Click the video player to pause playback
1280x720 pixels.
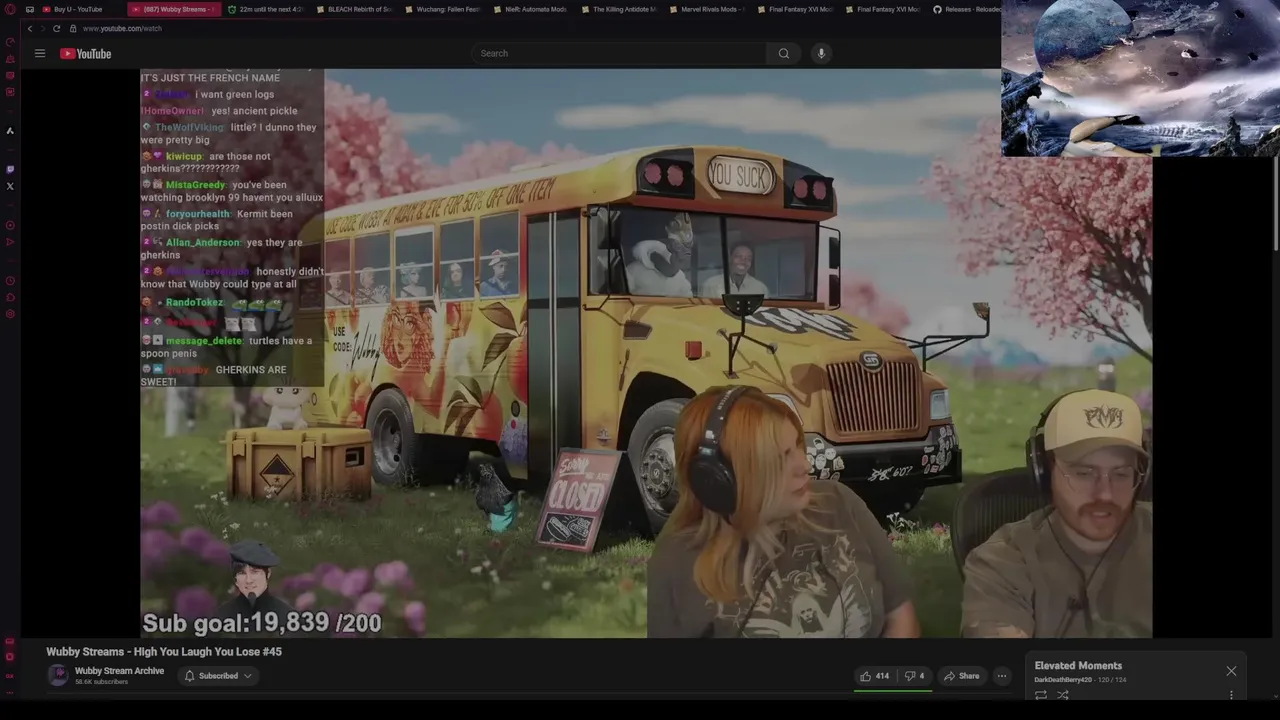point(646,353)
